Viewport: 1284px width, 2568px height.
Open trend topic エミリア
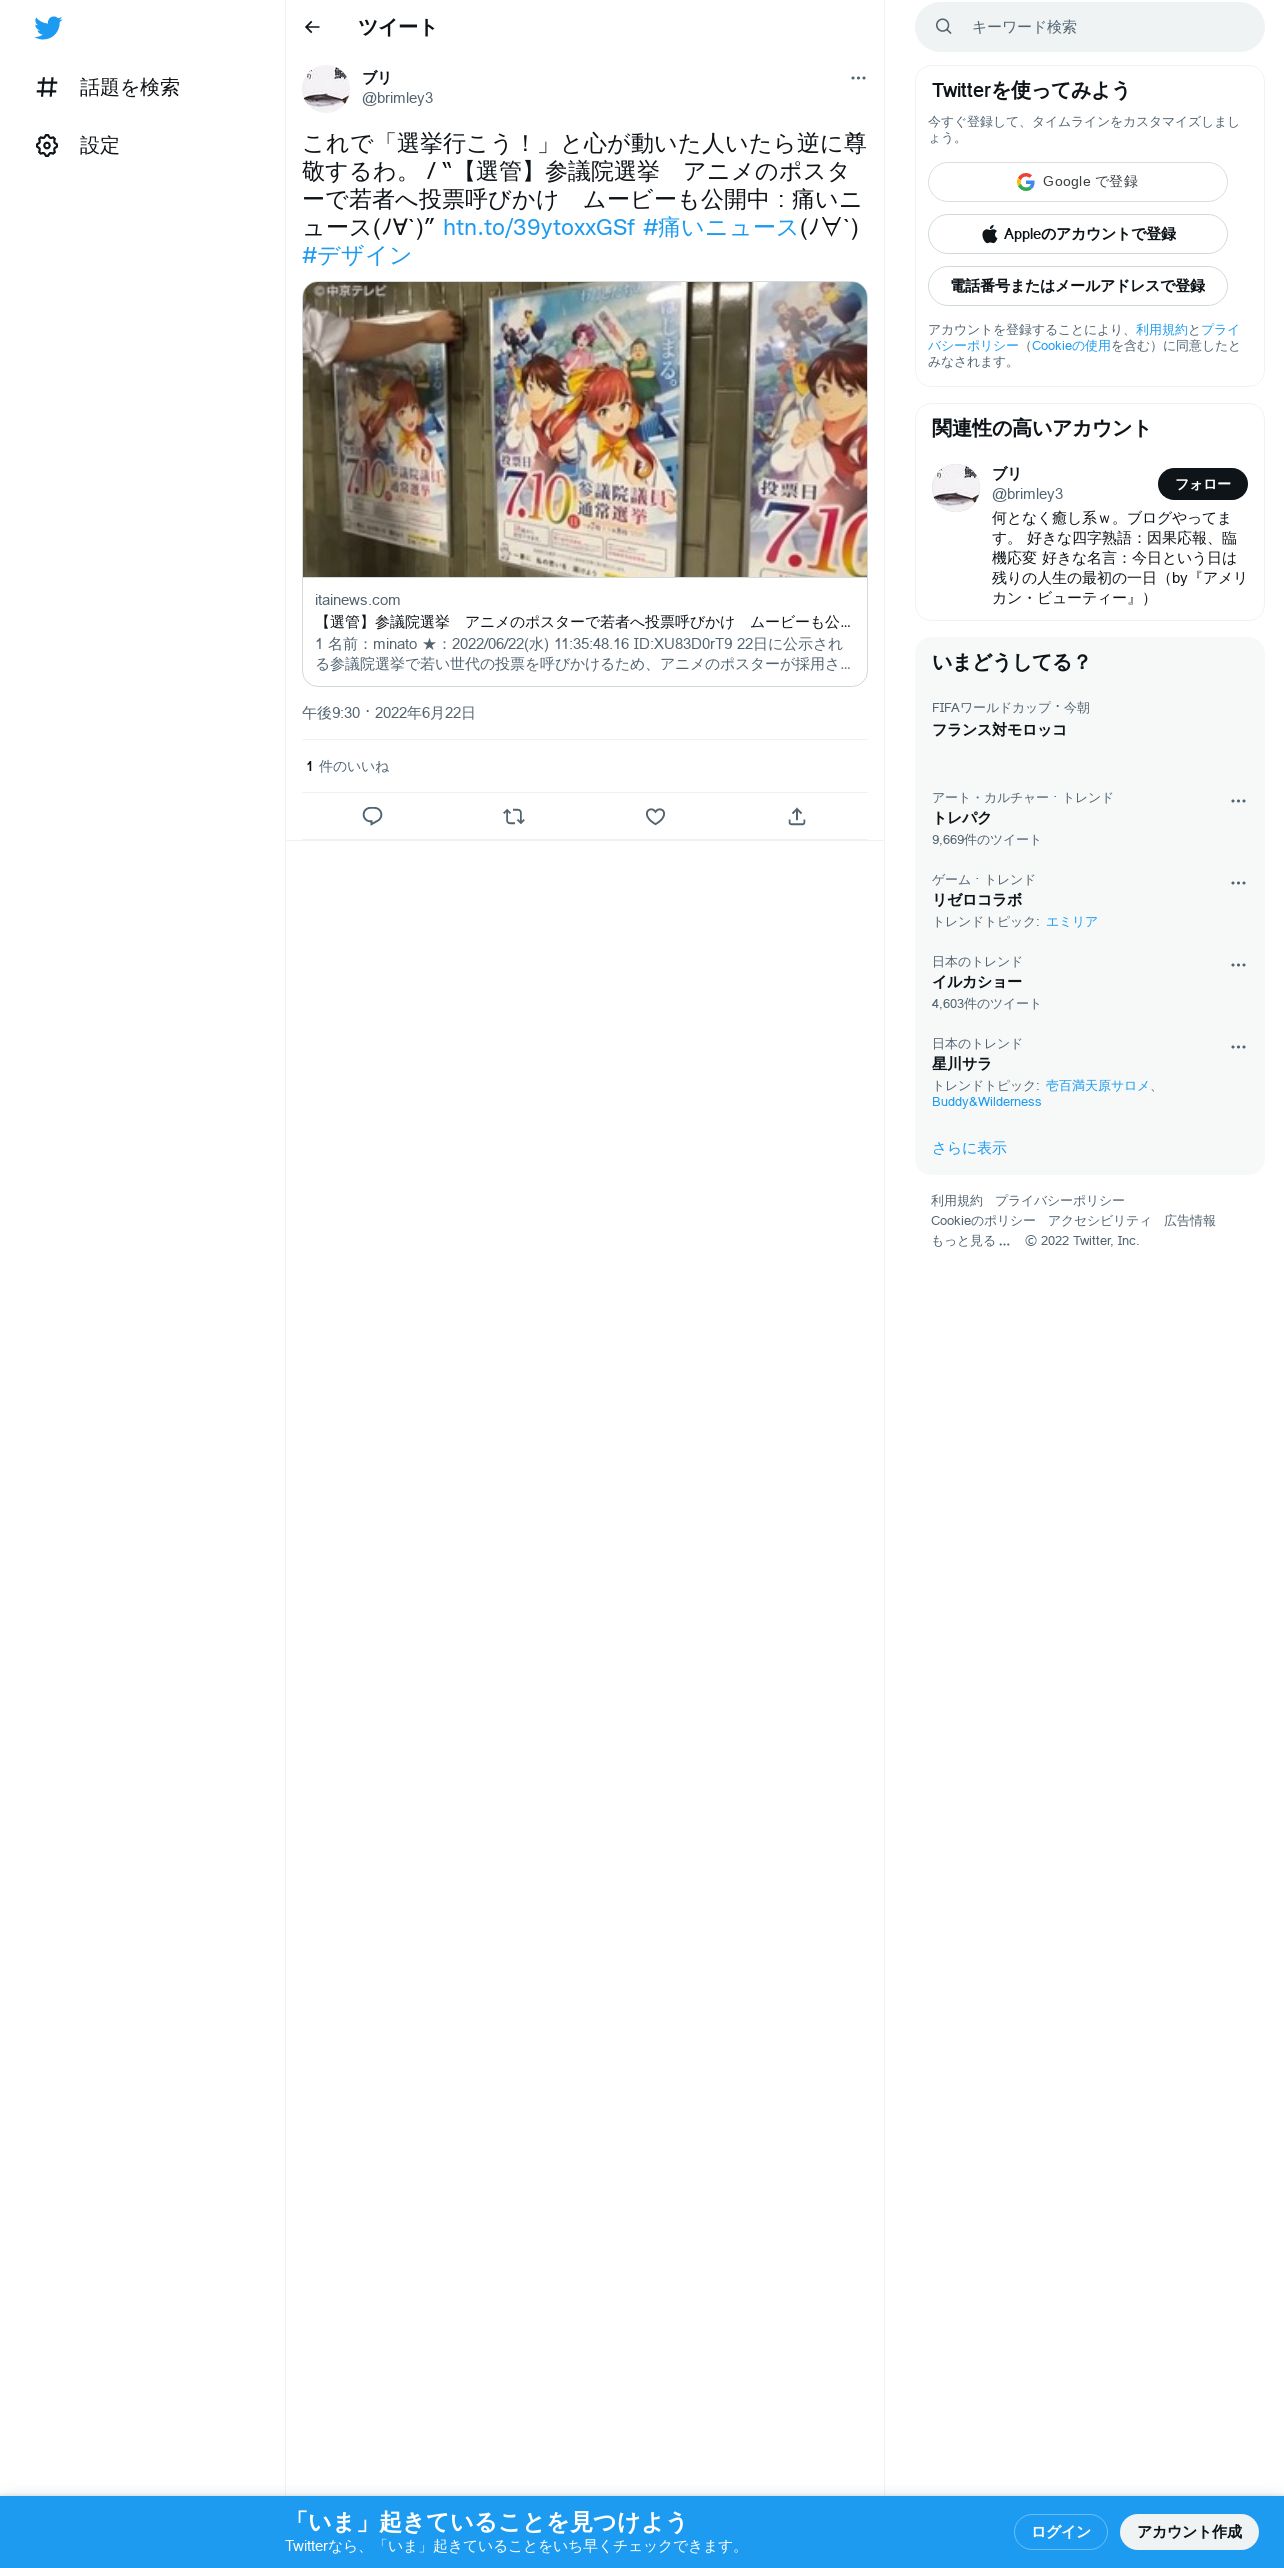[1071, 922]
